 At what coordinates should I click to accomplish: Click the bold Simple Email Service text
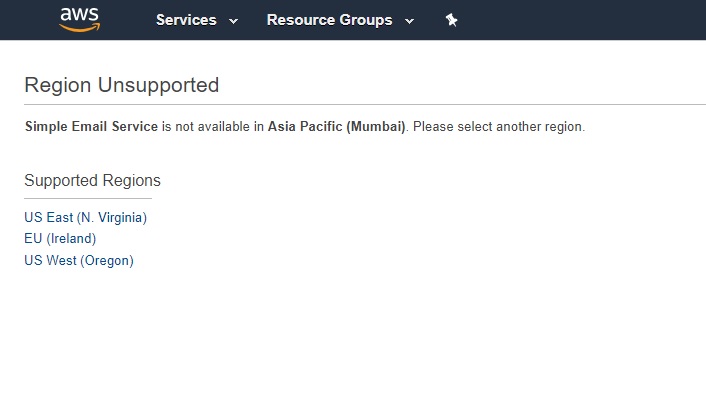(91, 127)
